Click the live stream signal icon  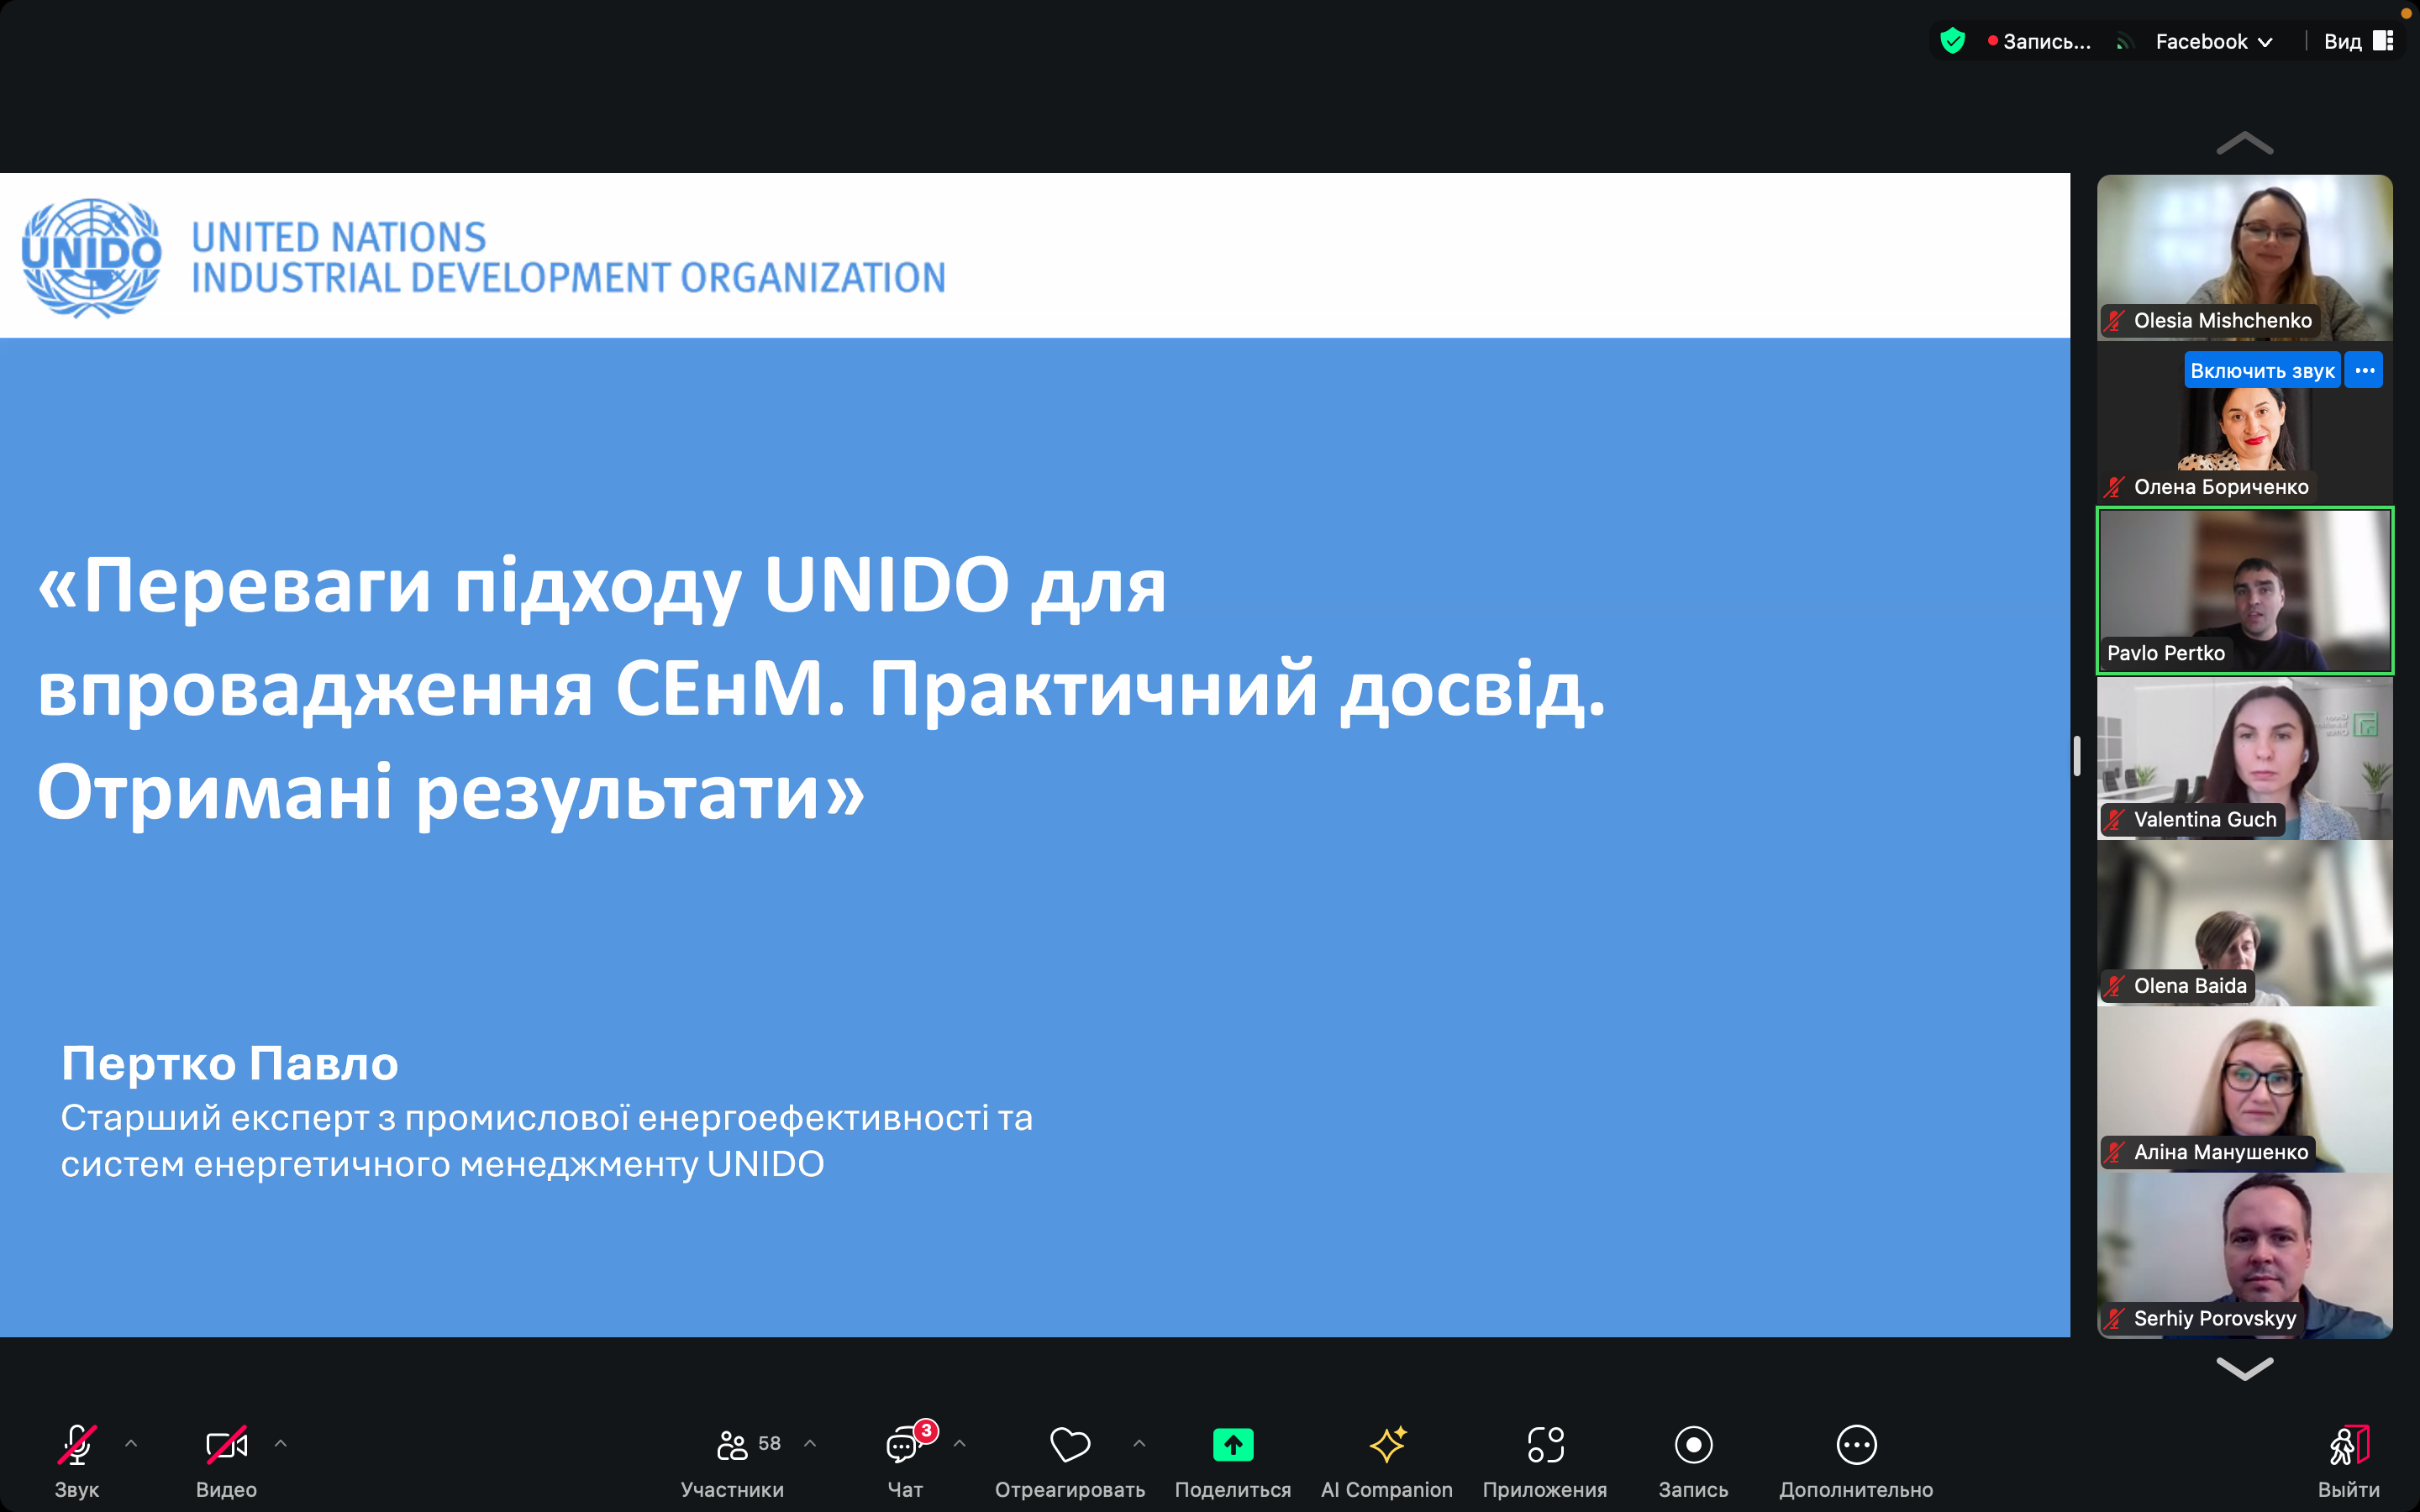(2125, 42)
